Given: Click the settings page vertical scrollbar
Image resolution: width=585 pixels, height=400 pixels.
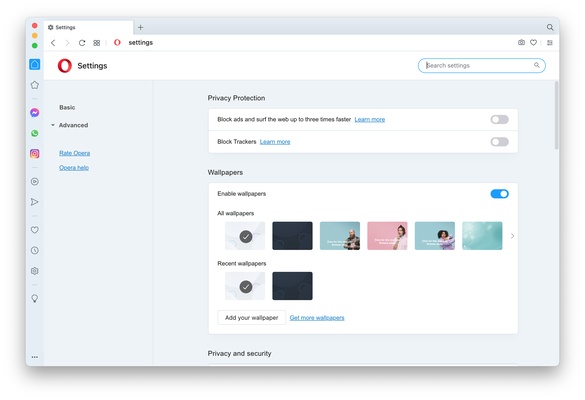Looking at the screenshot, I should tap(556, 115).
